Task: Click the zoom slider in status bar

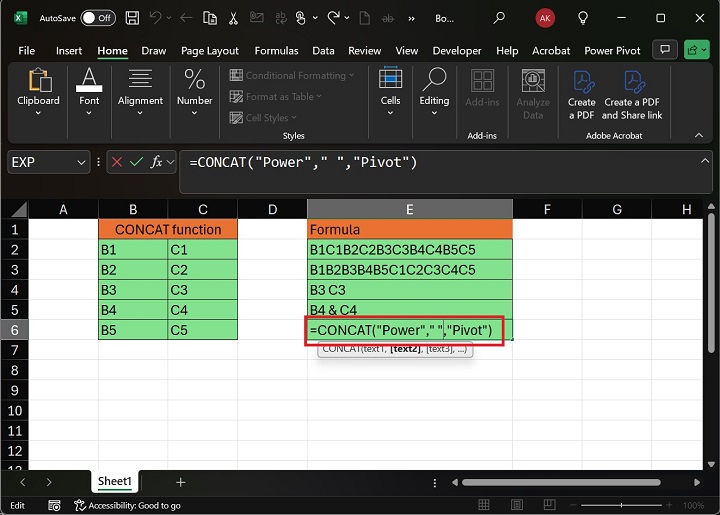Action: [620, 506]
